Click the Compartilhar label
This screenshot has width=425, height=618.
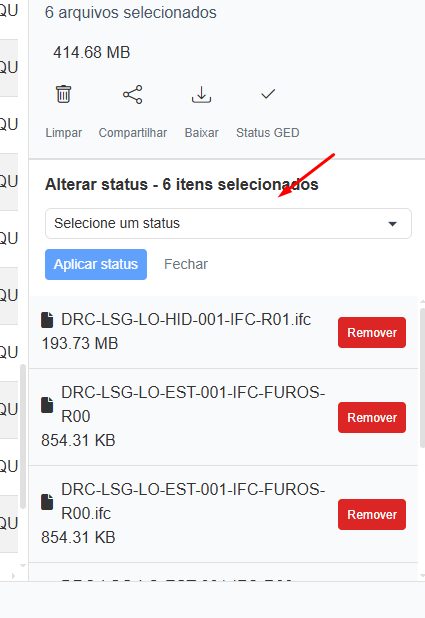[133, 133]
